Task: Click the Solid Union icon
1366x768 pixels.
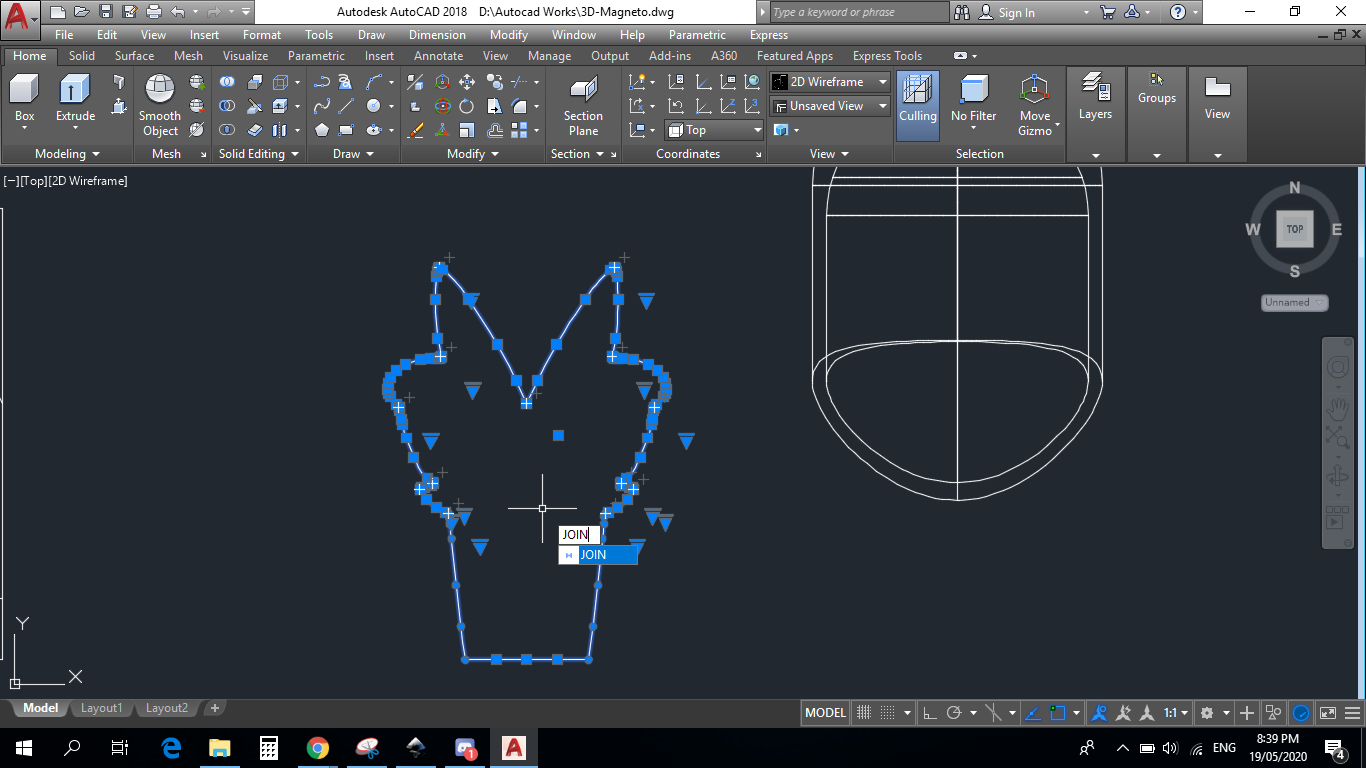Action: click(x=228, y=82)
